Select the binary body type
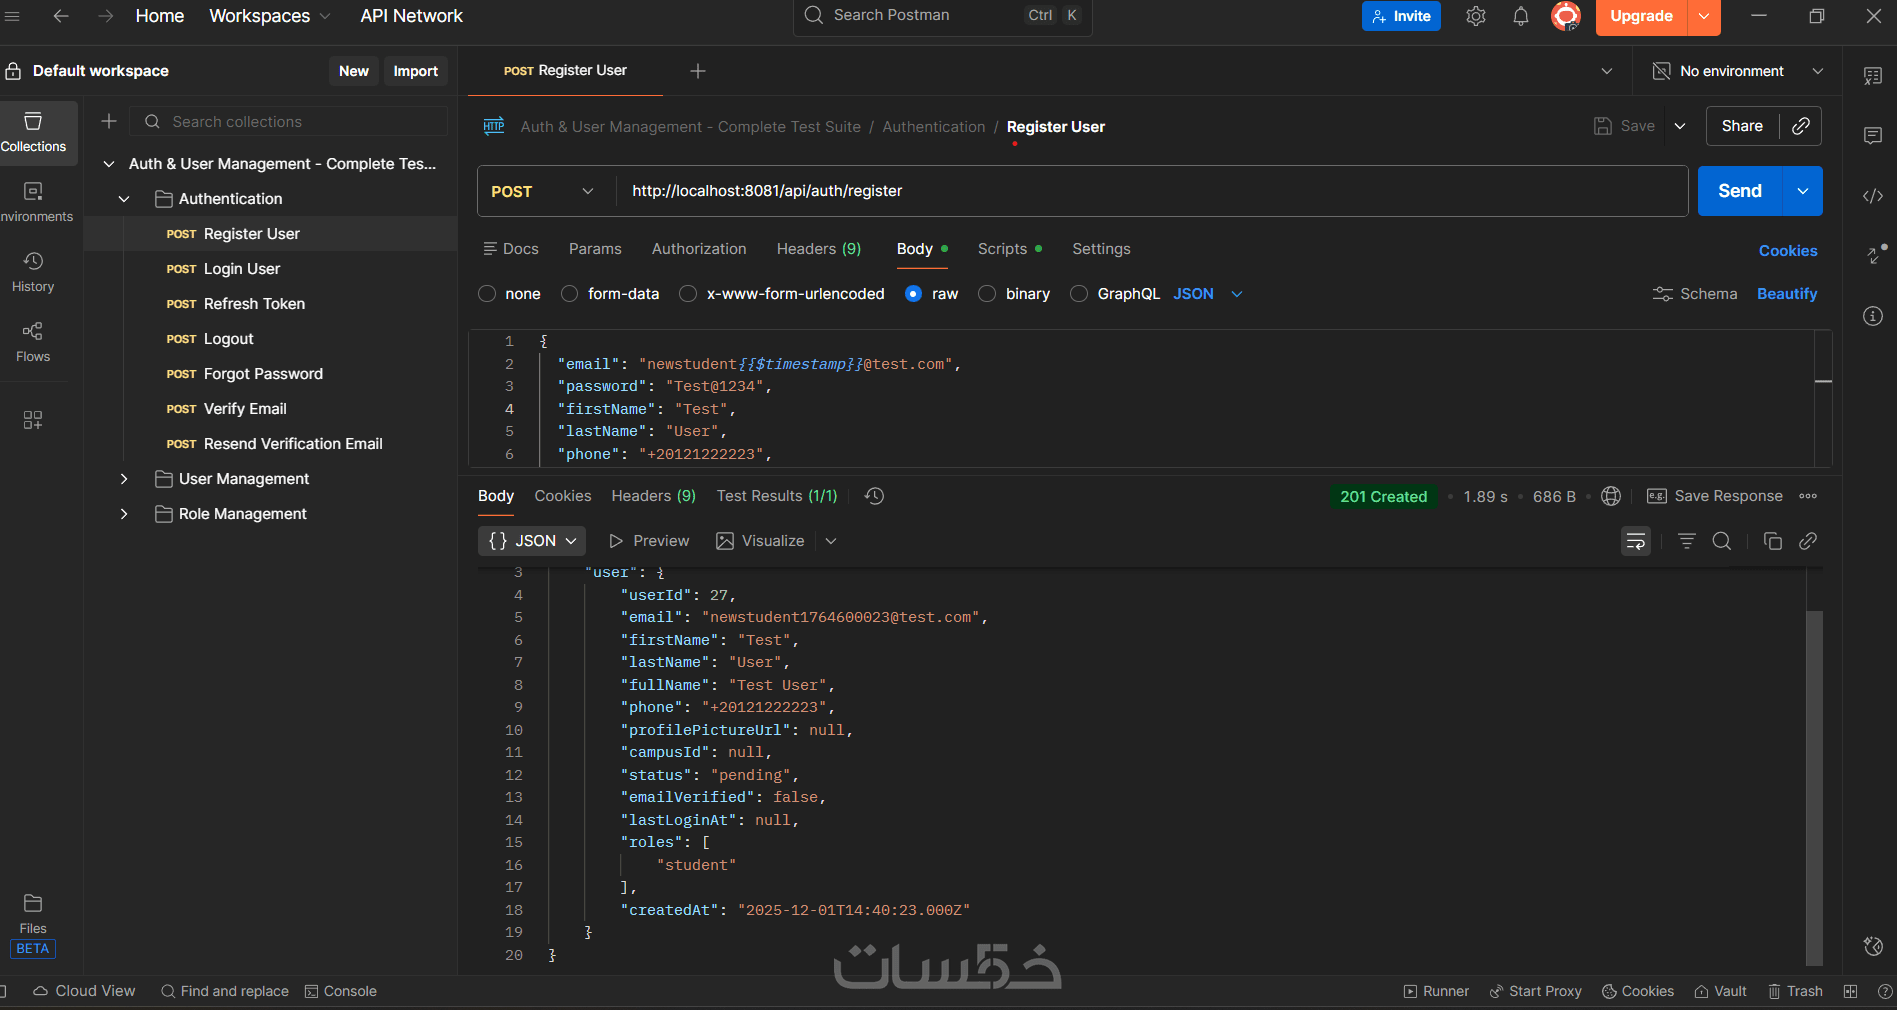Image resolution: width=1897 pixels, height=1010 pixels. pyautogui.click(x=987, y=294)
